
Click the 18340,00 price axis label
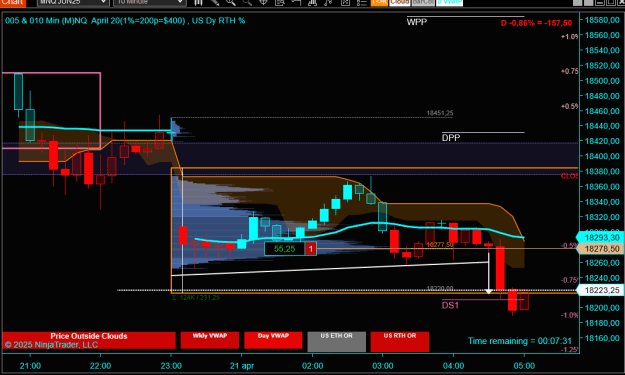[x=602, y=202]
